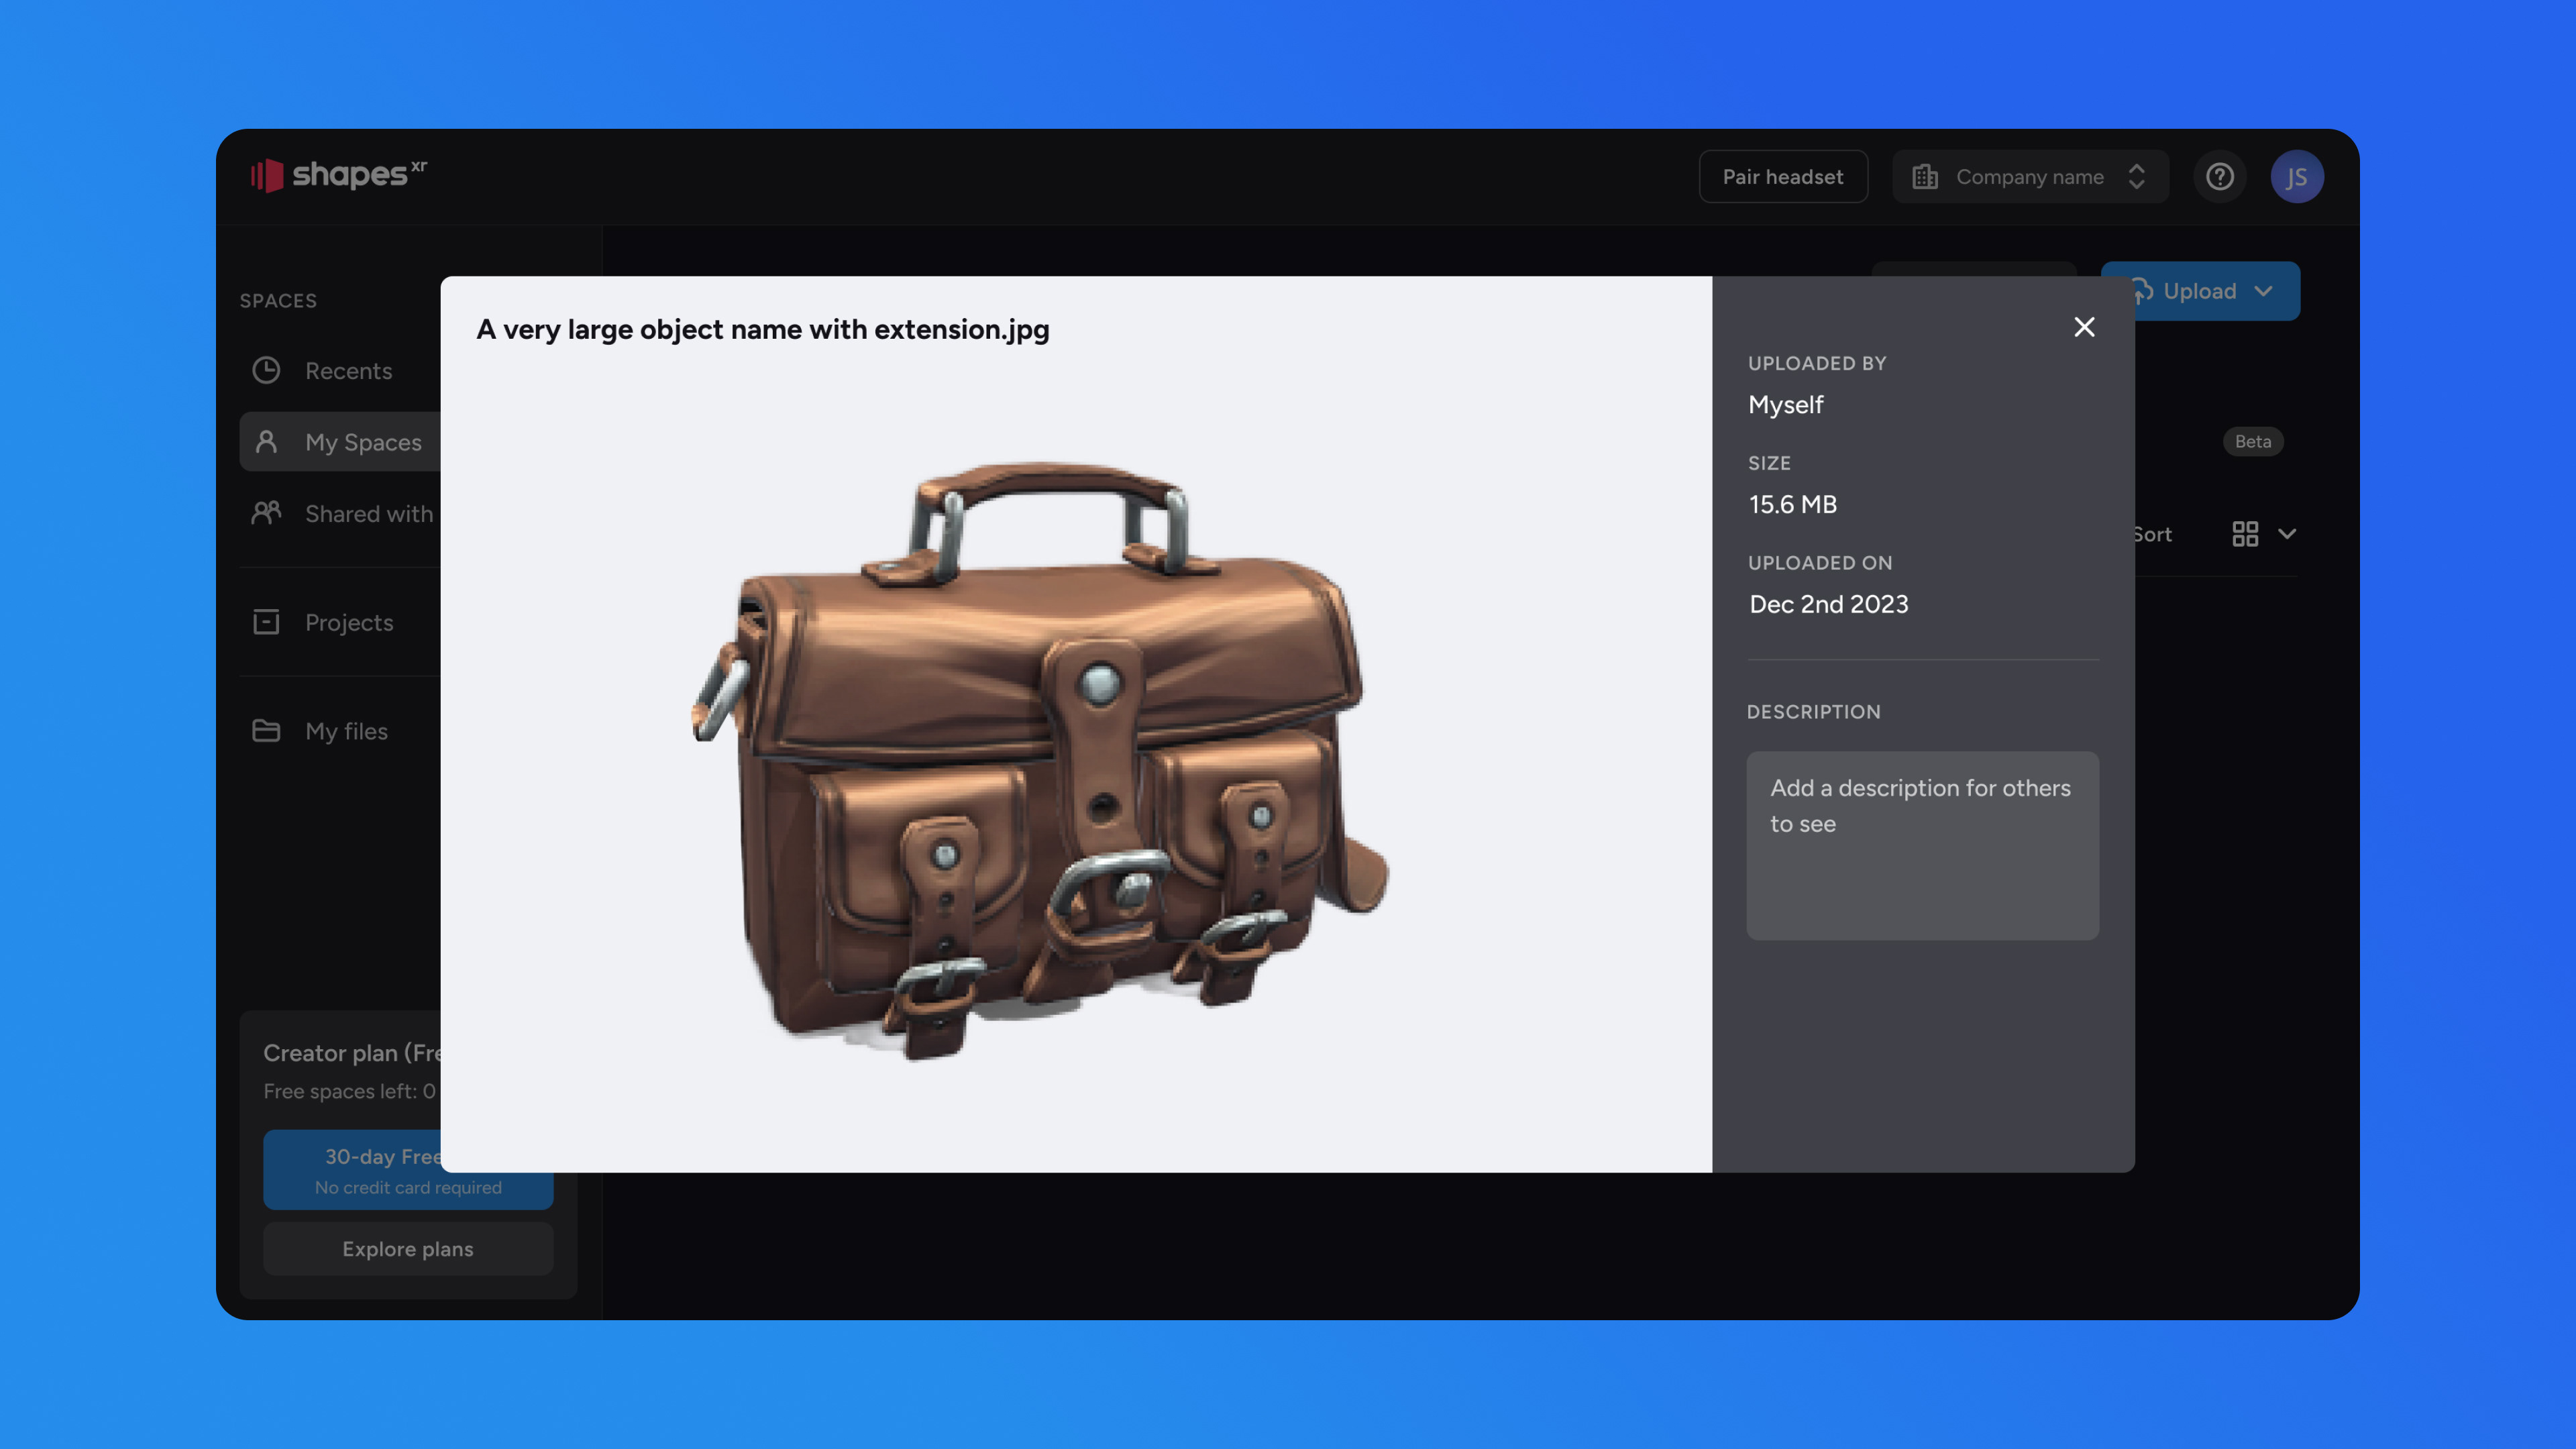This screenshot has width=2576, height=1449.
Task: Expand the grid view options chevron
Action: click(2286, 534)
